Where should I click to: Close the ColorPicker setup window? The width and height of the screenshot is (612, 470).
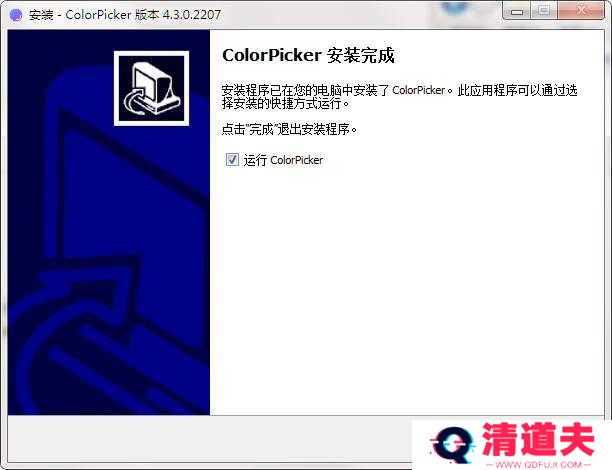click(580, 11)
